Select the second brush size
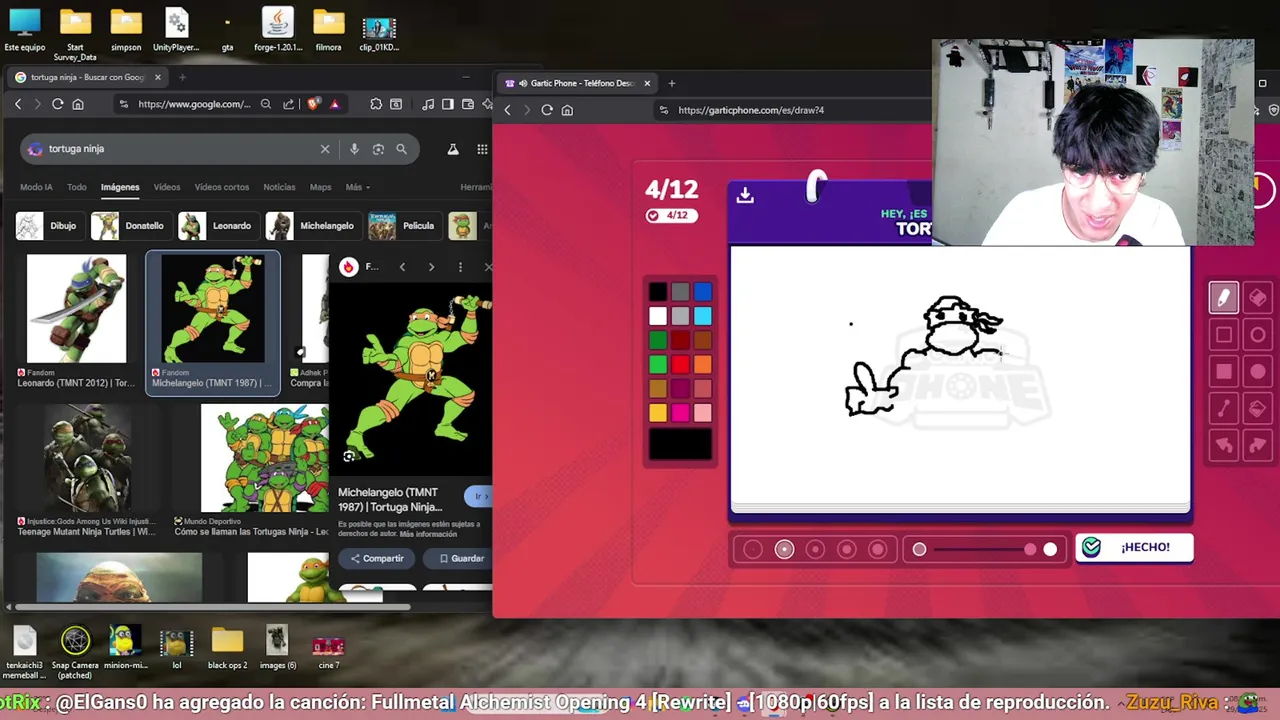 [x=784, y=549]
